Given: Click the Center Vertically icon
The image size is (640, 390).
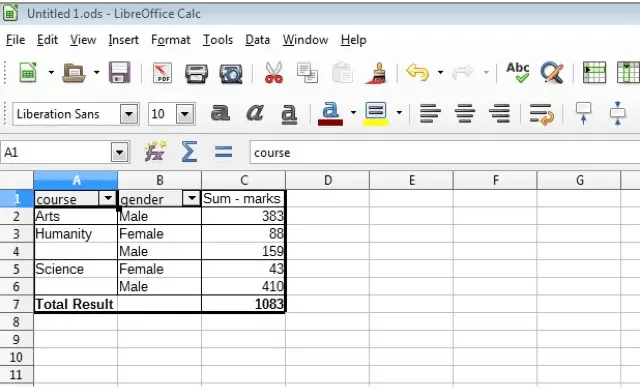Looking at the screenshot, I should click(618, 113).
